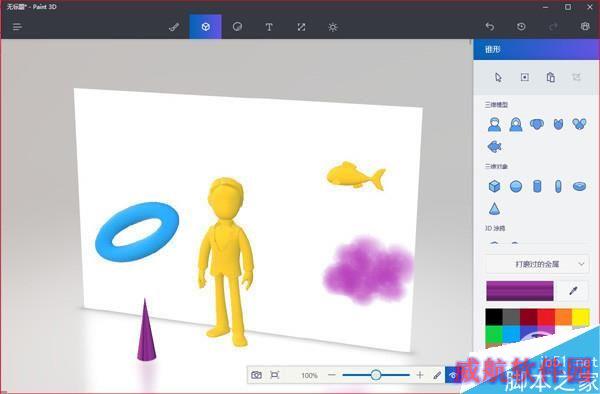Select the 3D objects cube tab
The image size is (600, 394).
pos(205,27)
